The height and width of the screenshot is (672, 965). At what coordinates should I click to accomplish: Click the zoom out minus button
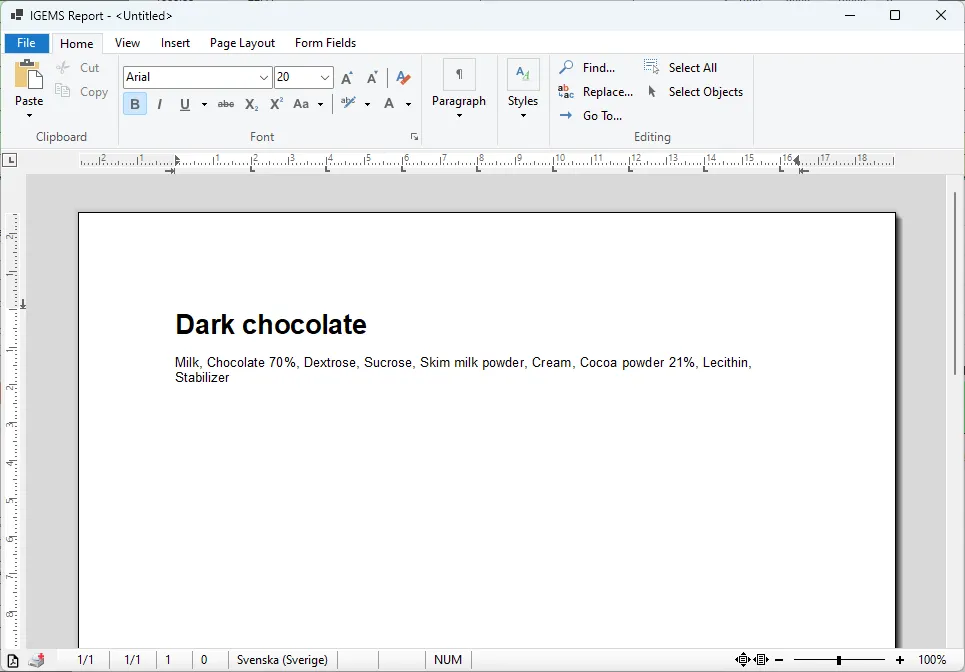(779, 660)
